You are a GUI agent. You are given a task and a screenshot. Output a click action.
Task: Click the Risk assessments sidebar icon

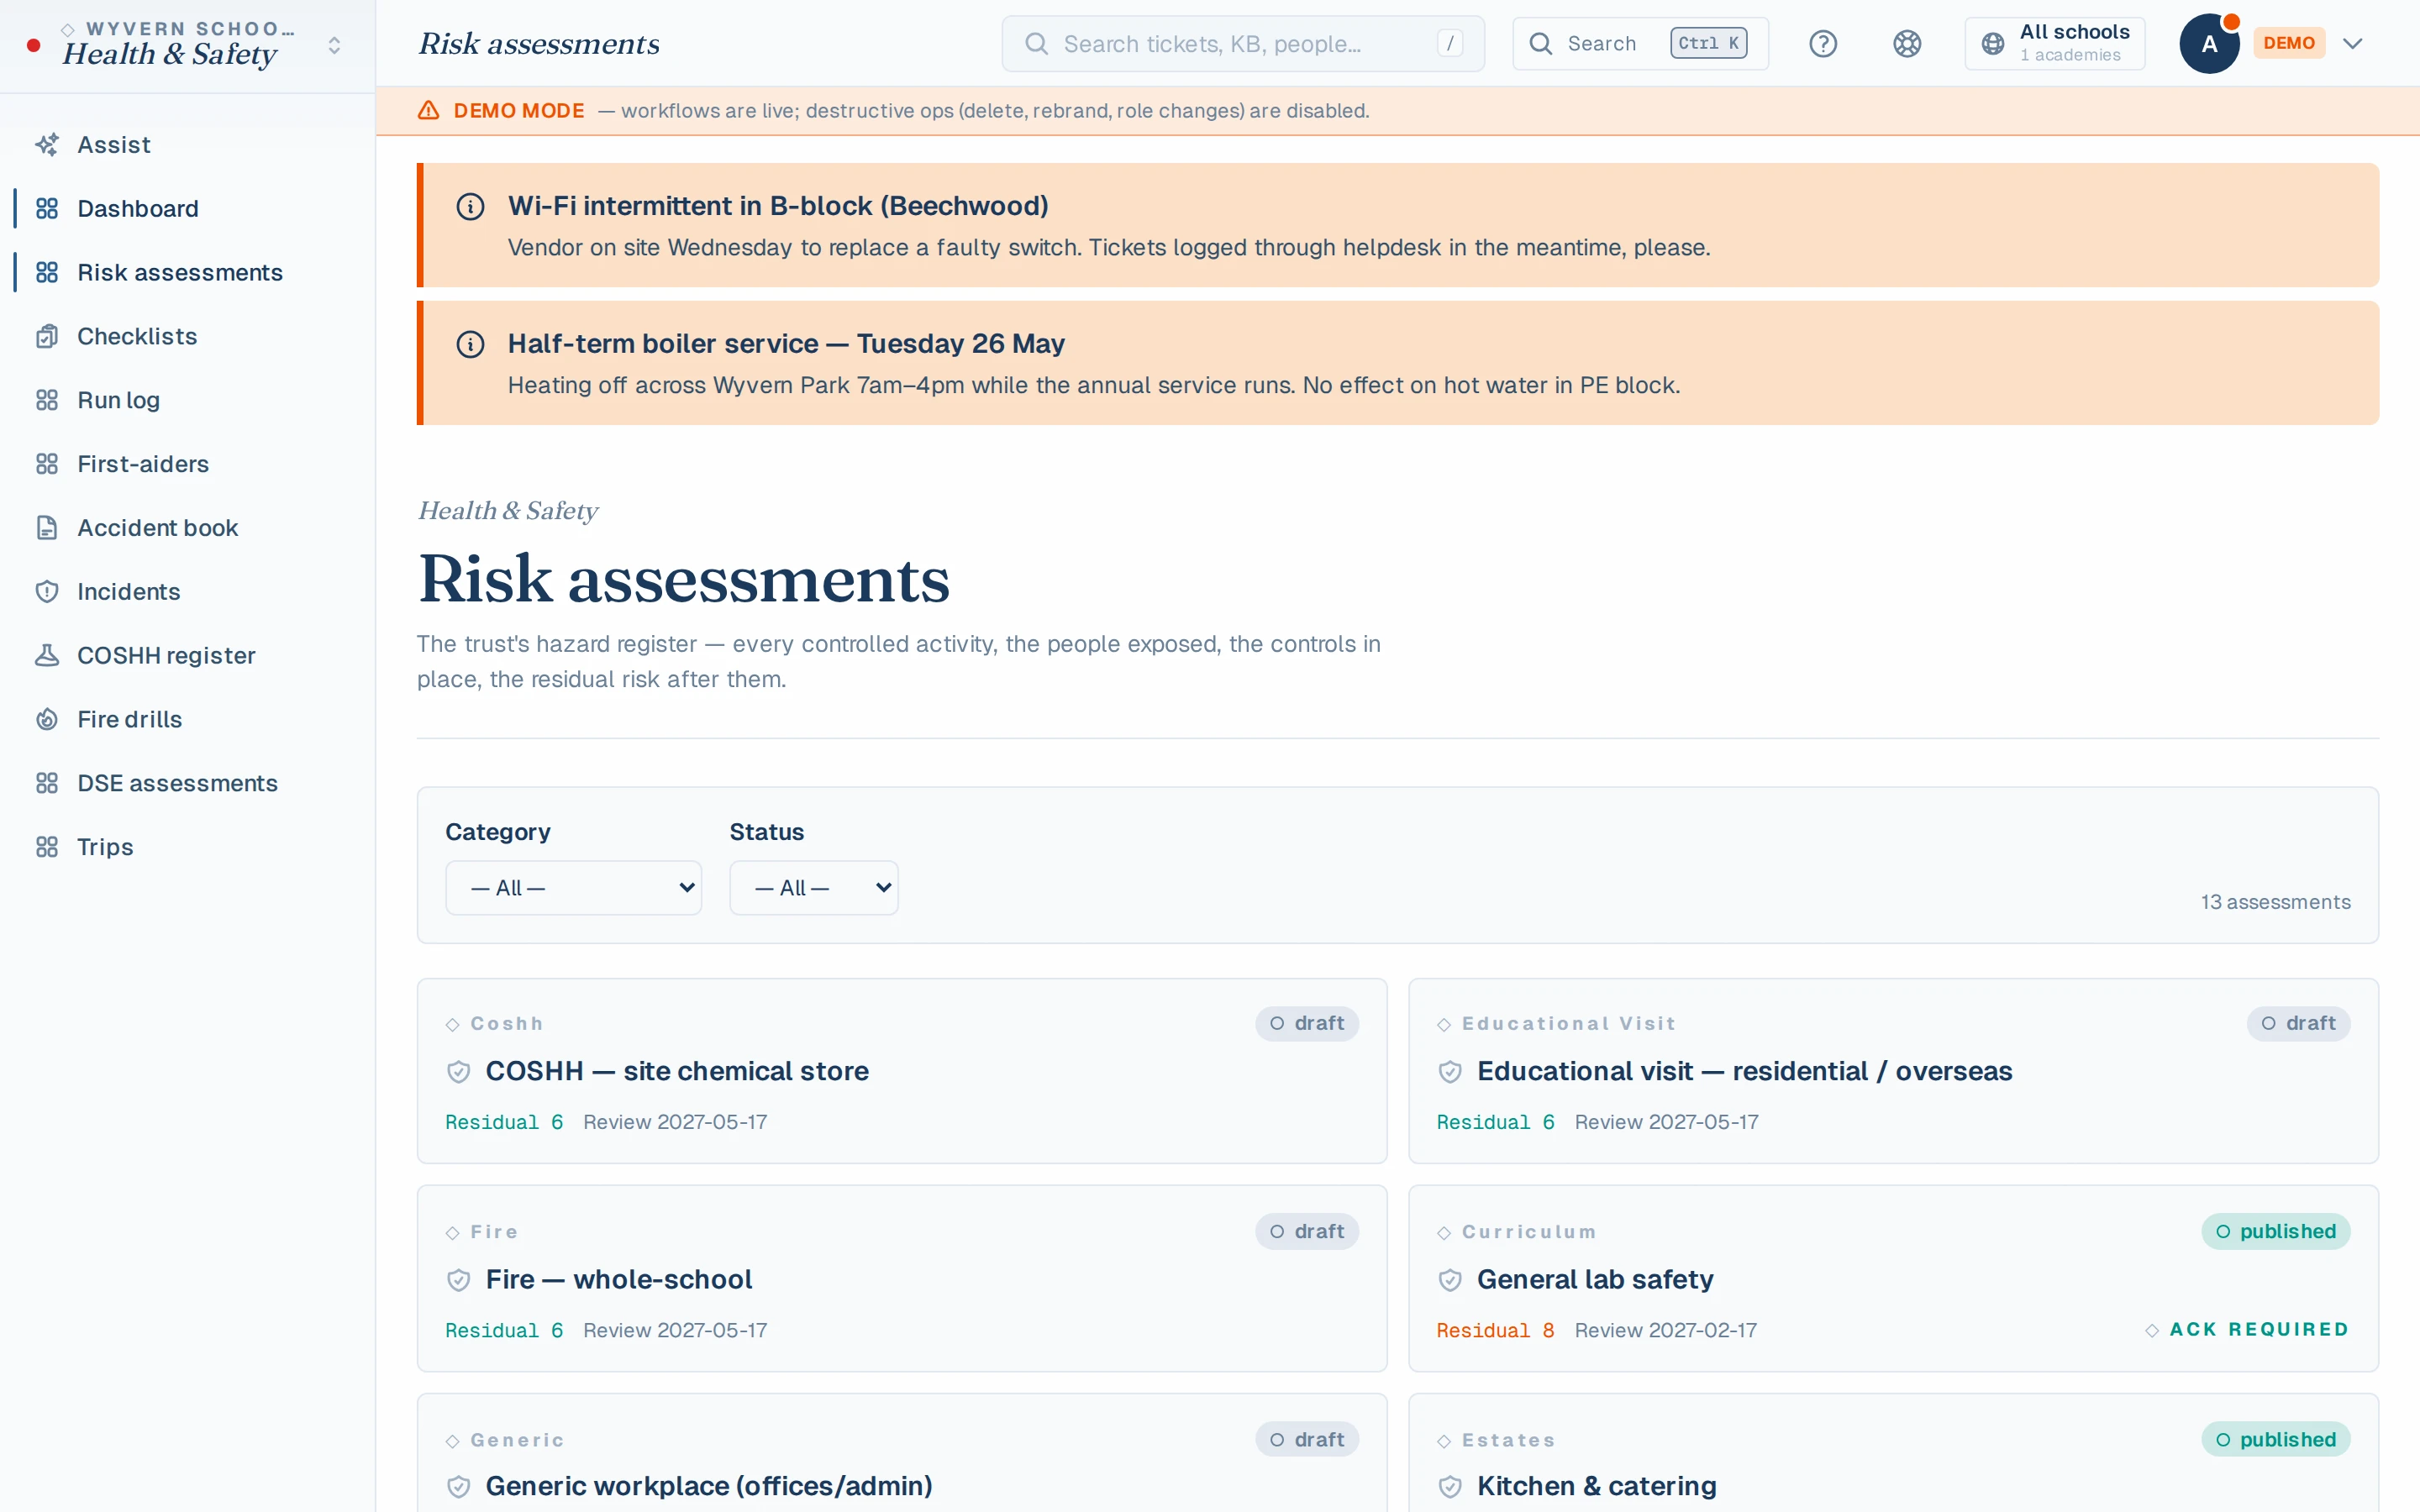pyautogui.click(x=47, y=273)
